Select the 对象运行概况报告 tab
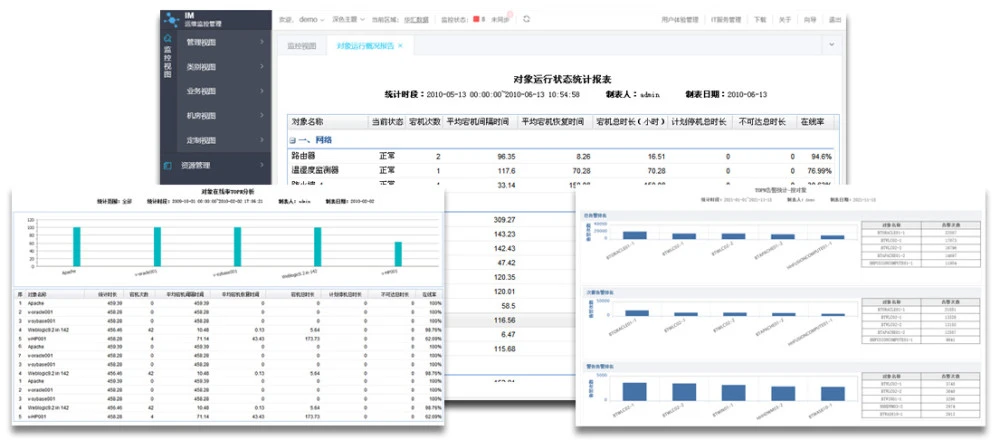This screenshot has width=1000, height=440. (366, 46)
